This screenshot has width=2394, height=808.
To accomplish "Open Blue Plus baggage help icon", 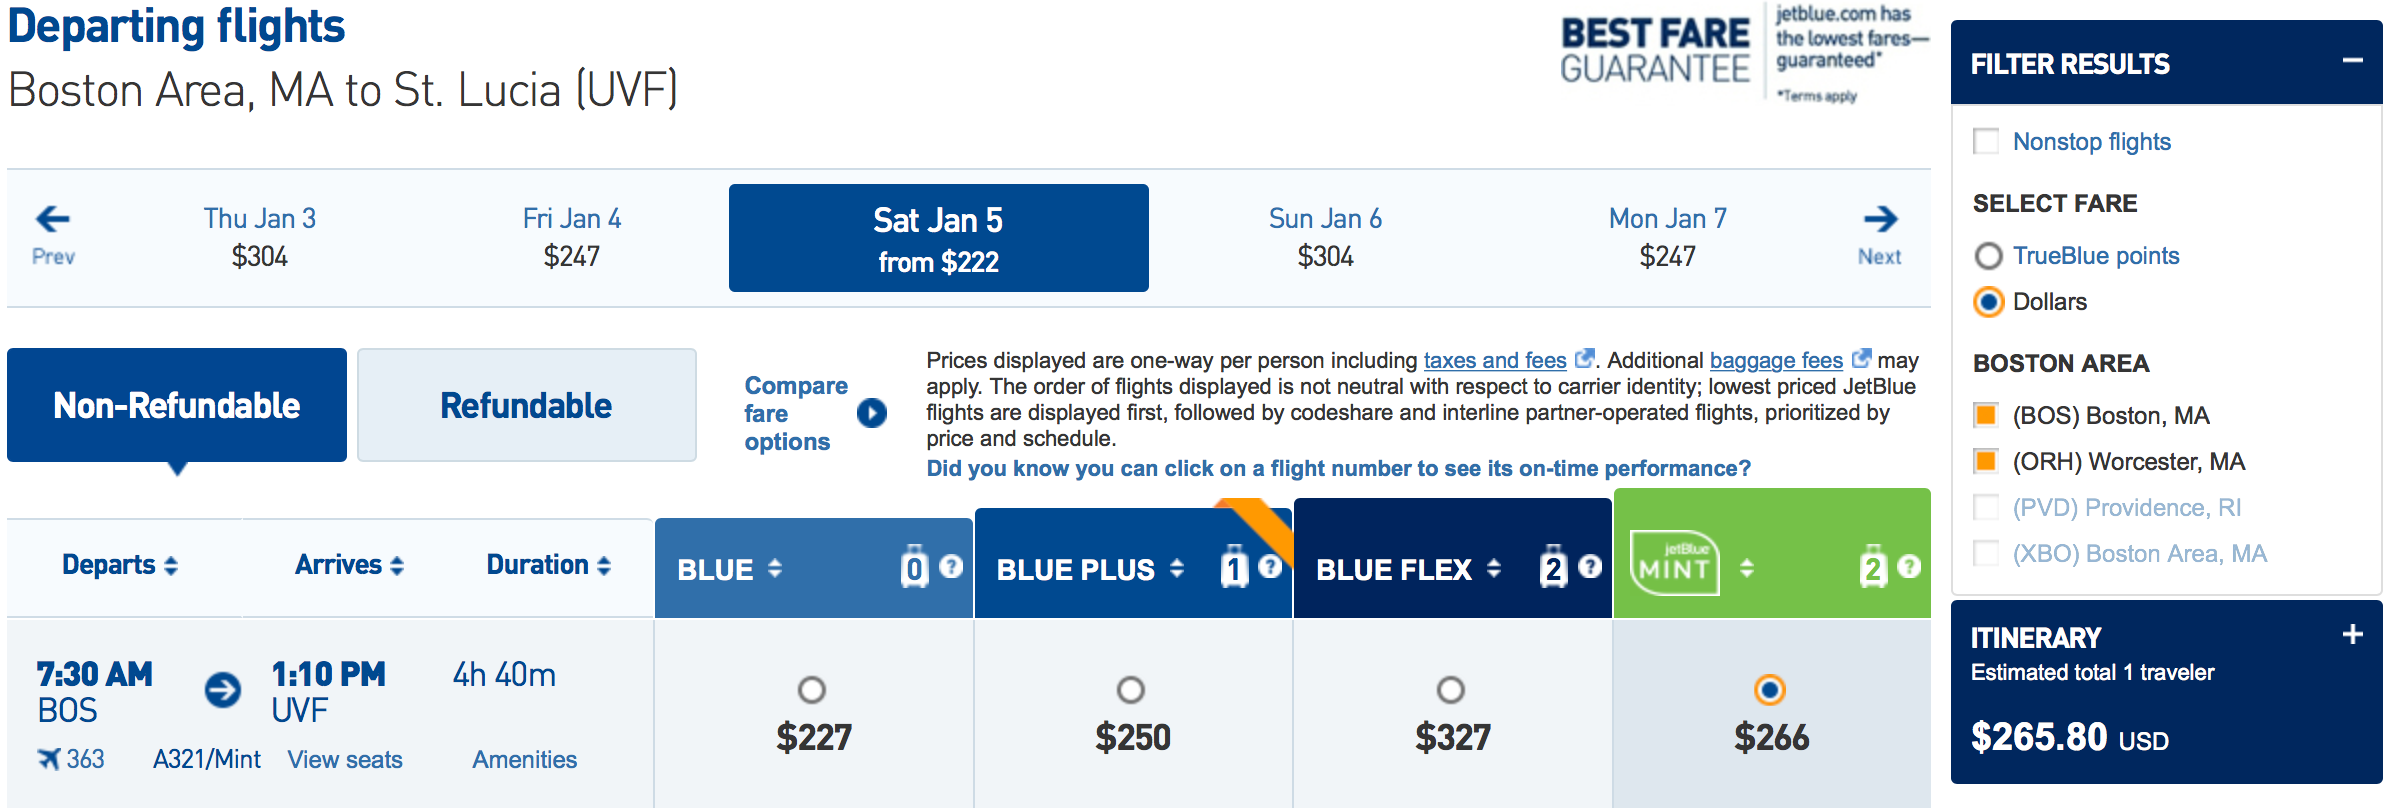I will 1270,567.
